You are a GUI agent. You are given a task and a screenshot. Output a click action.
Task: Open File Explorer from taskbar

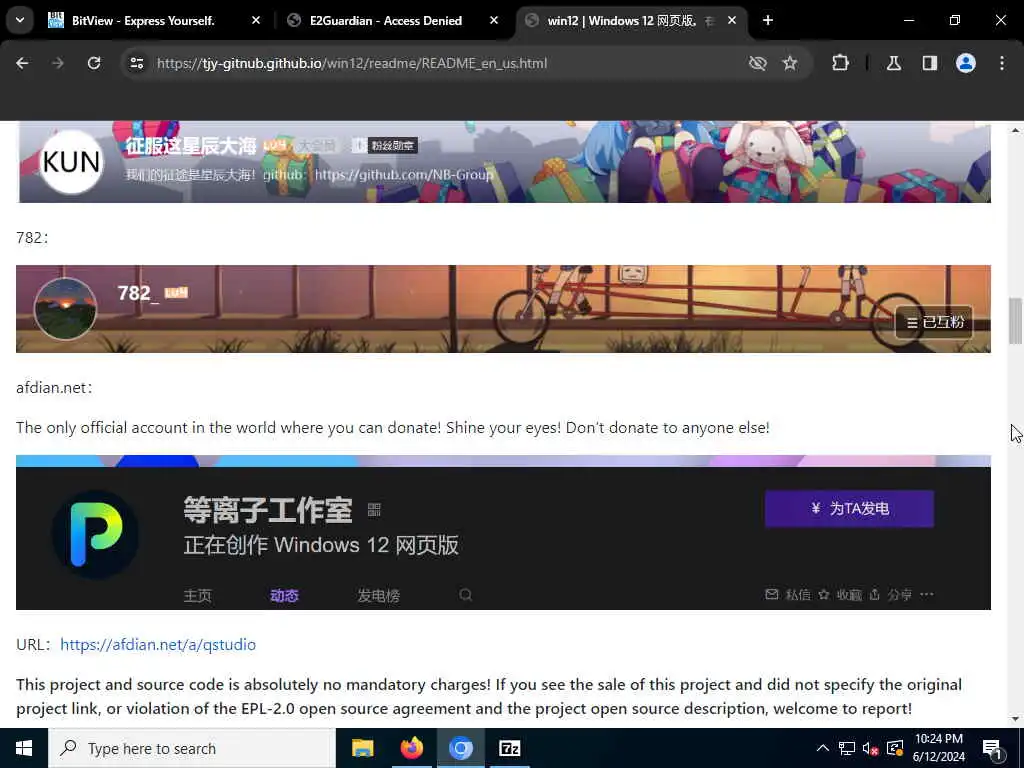[362, 748]
